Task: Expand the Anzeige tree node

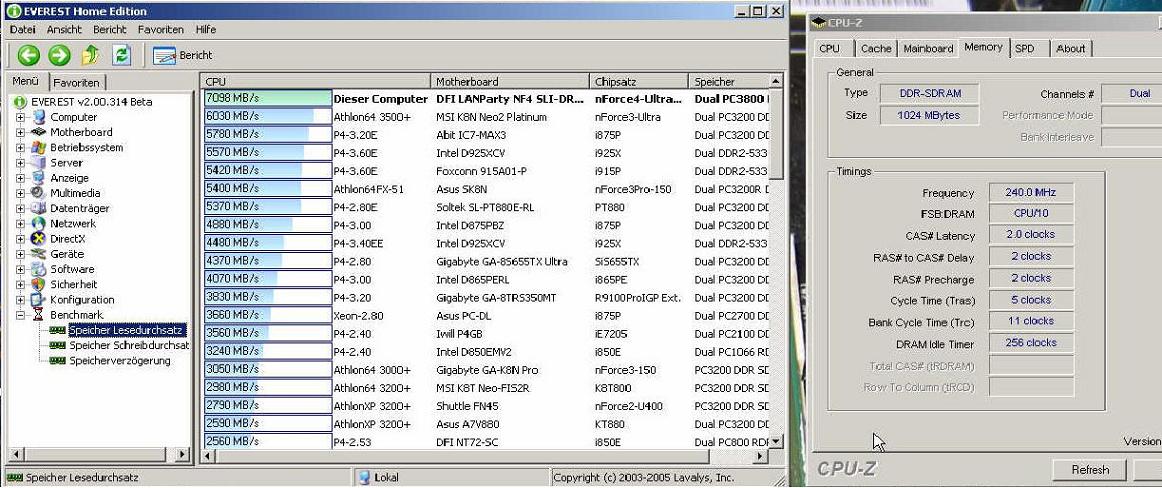Action: coord(20,178)
